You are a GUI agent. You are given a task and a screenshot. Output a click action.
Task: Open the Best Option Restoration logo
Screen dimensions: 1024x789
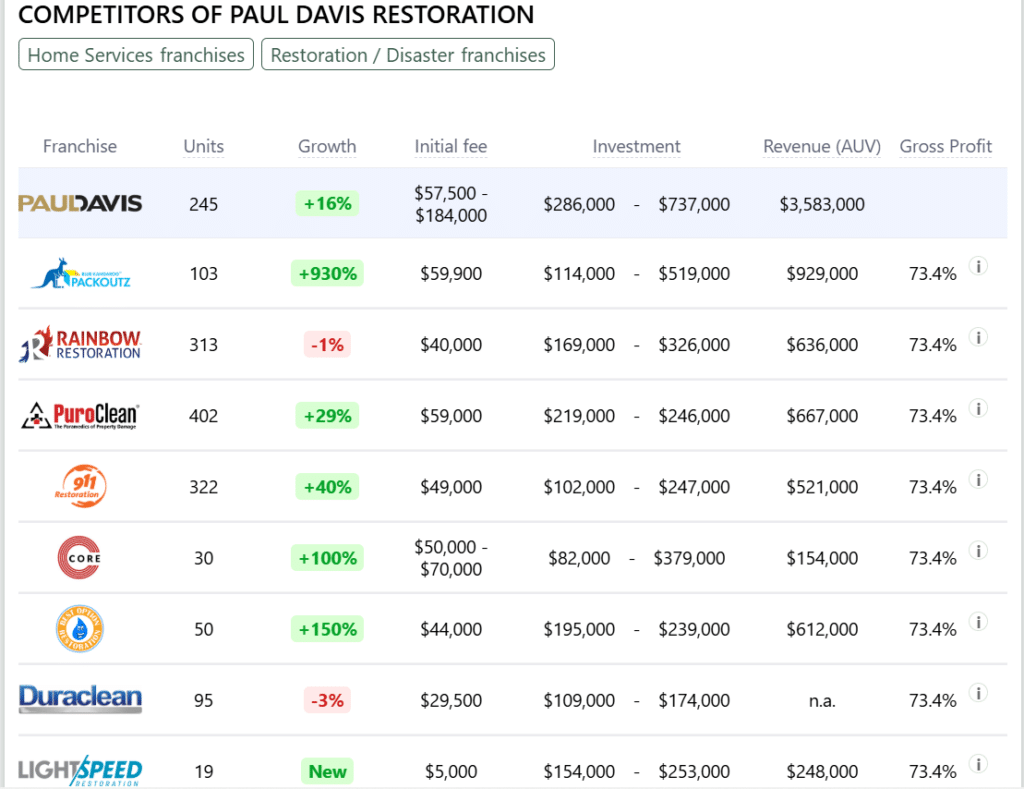pyautogui.click(x=80, y=628)
